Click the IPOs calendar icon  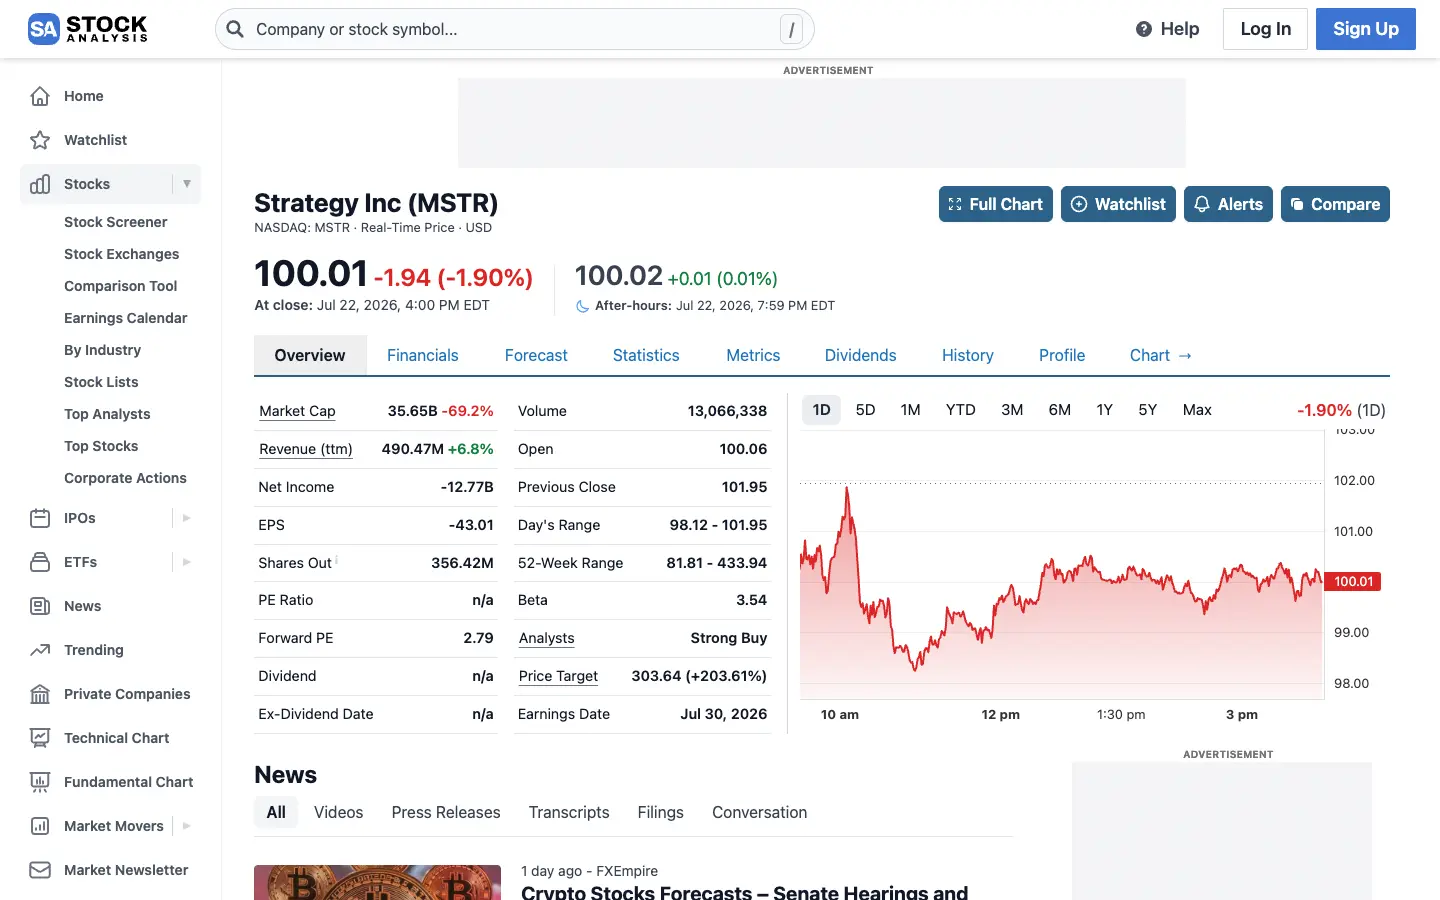click(x=40, y=518)
